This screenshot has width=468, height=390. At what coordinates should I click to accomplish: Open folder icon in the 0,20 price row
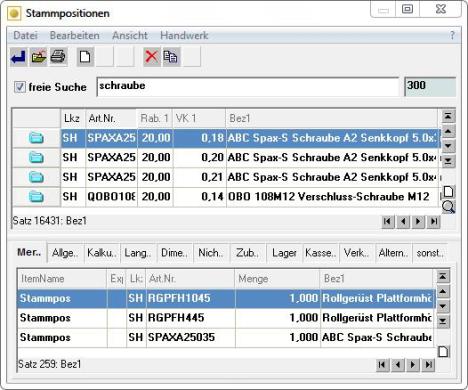(36, 157)
